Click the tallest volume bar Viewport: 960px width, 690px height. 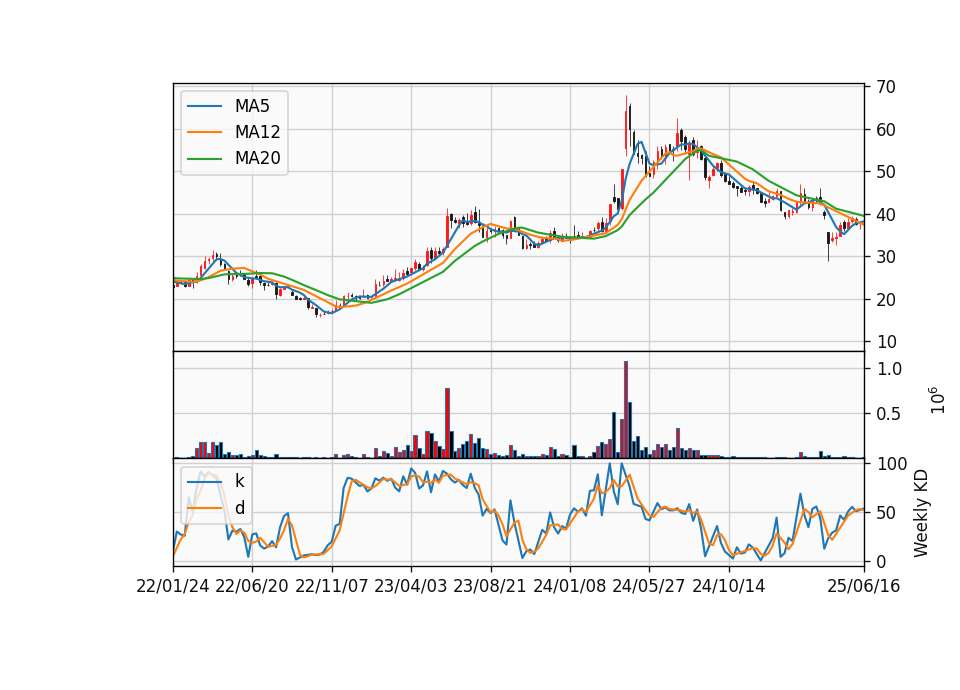coord(626,410)
